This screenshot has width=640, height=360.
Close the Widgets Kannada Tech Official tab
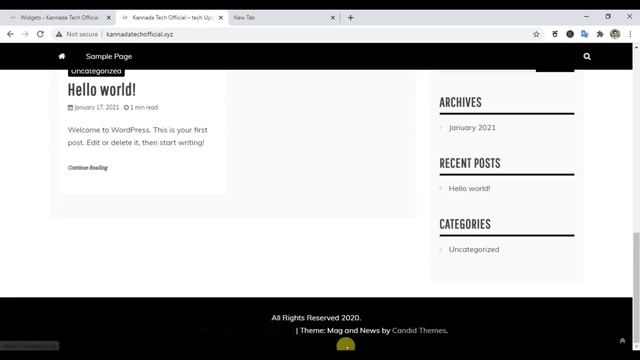[109, 18]
